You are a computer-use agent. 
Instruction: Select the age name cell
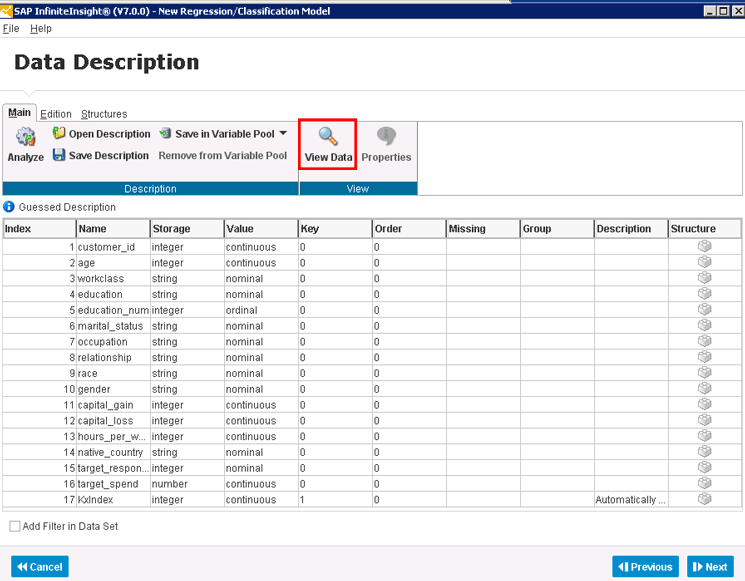pyautogui.click(x=113, y=263)
